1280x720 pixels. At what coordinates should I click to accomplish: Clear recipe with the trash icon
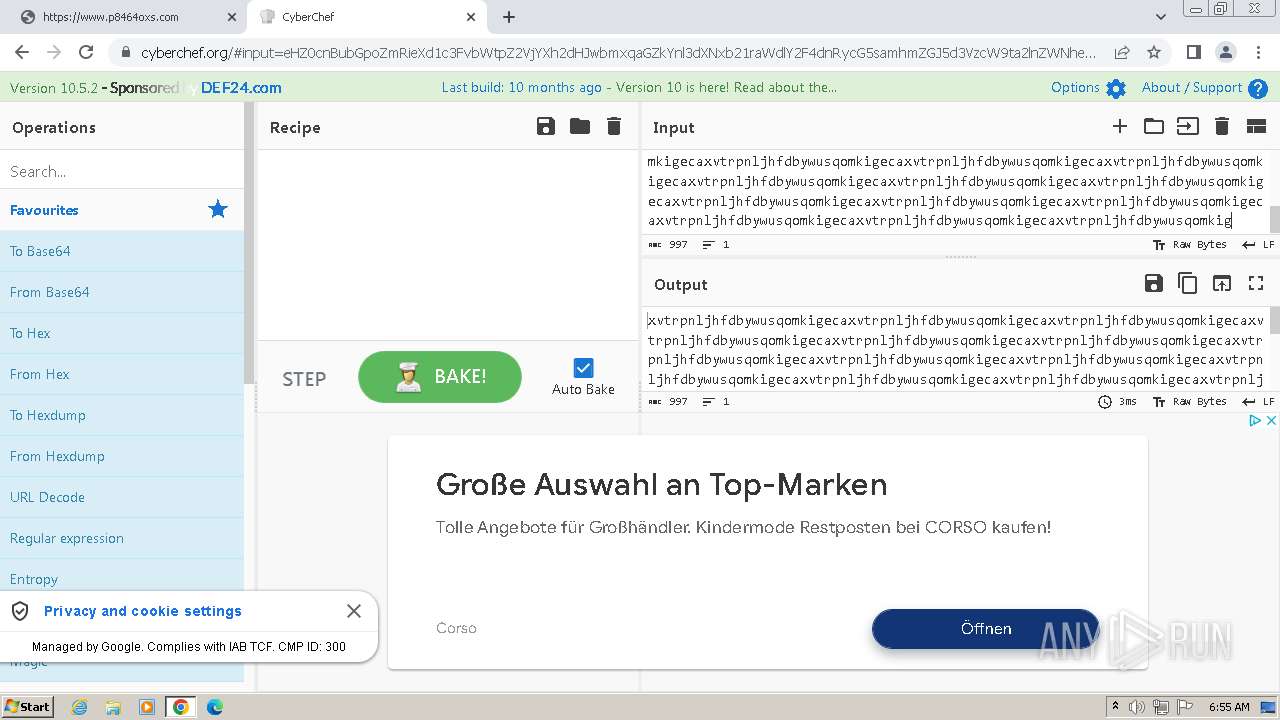click(614, 126)
